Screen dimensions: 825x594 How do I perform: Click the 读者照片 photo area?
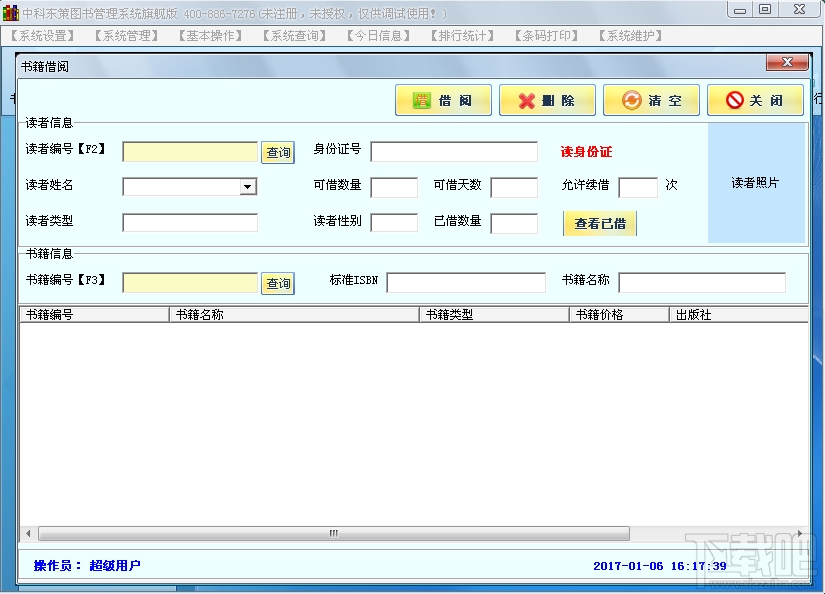coord(756,183)
